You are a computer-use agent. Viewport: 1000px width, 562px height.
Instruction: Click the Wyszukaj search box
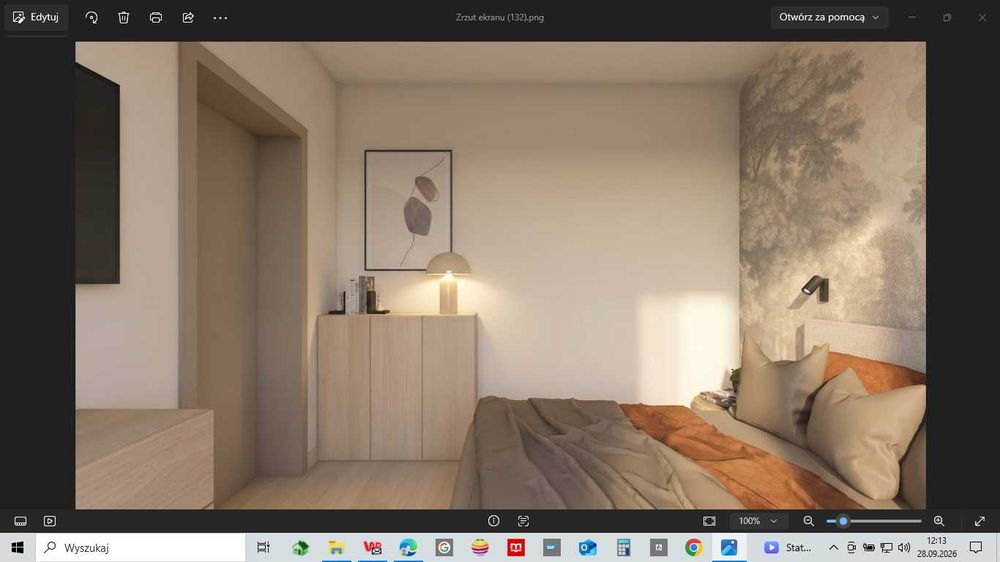(140, 547)
